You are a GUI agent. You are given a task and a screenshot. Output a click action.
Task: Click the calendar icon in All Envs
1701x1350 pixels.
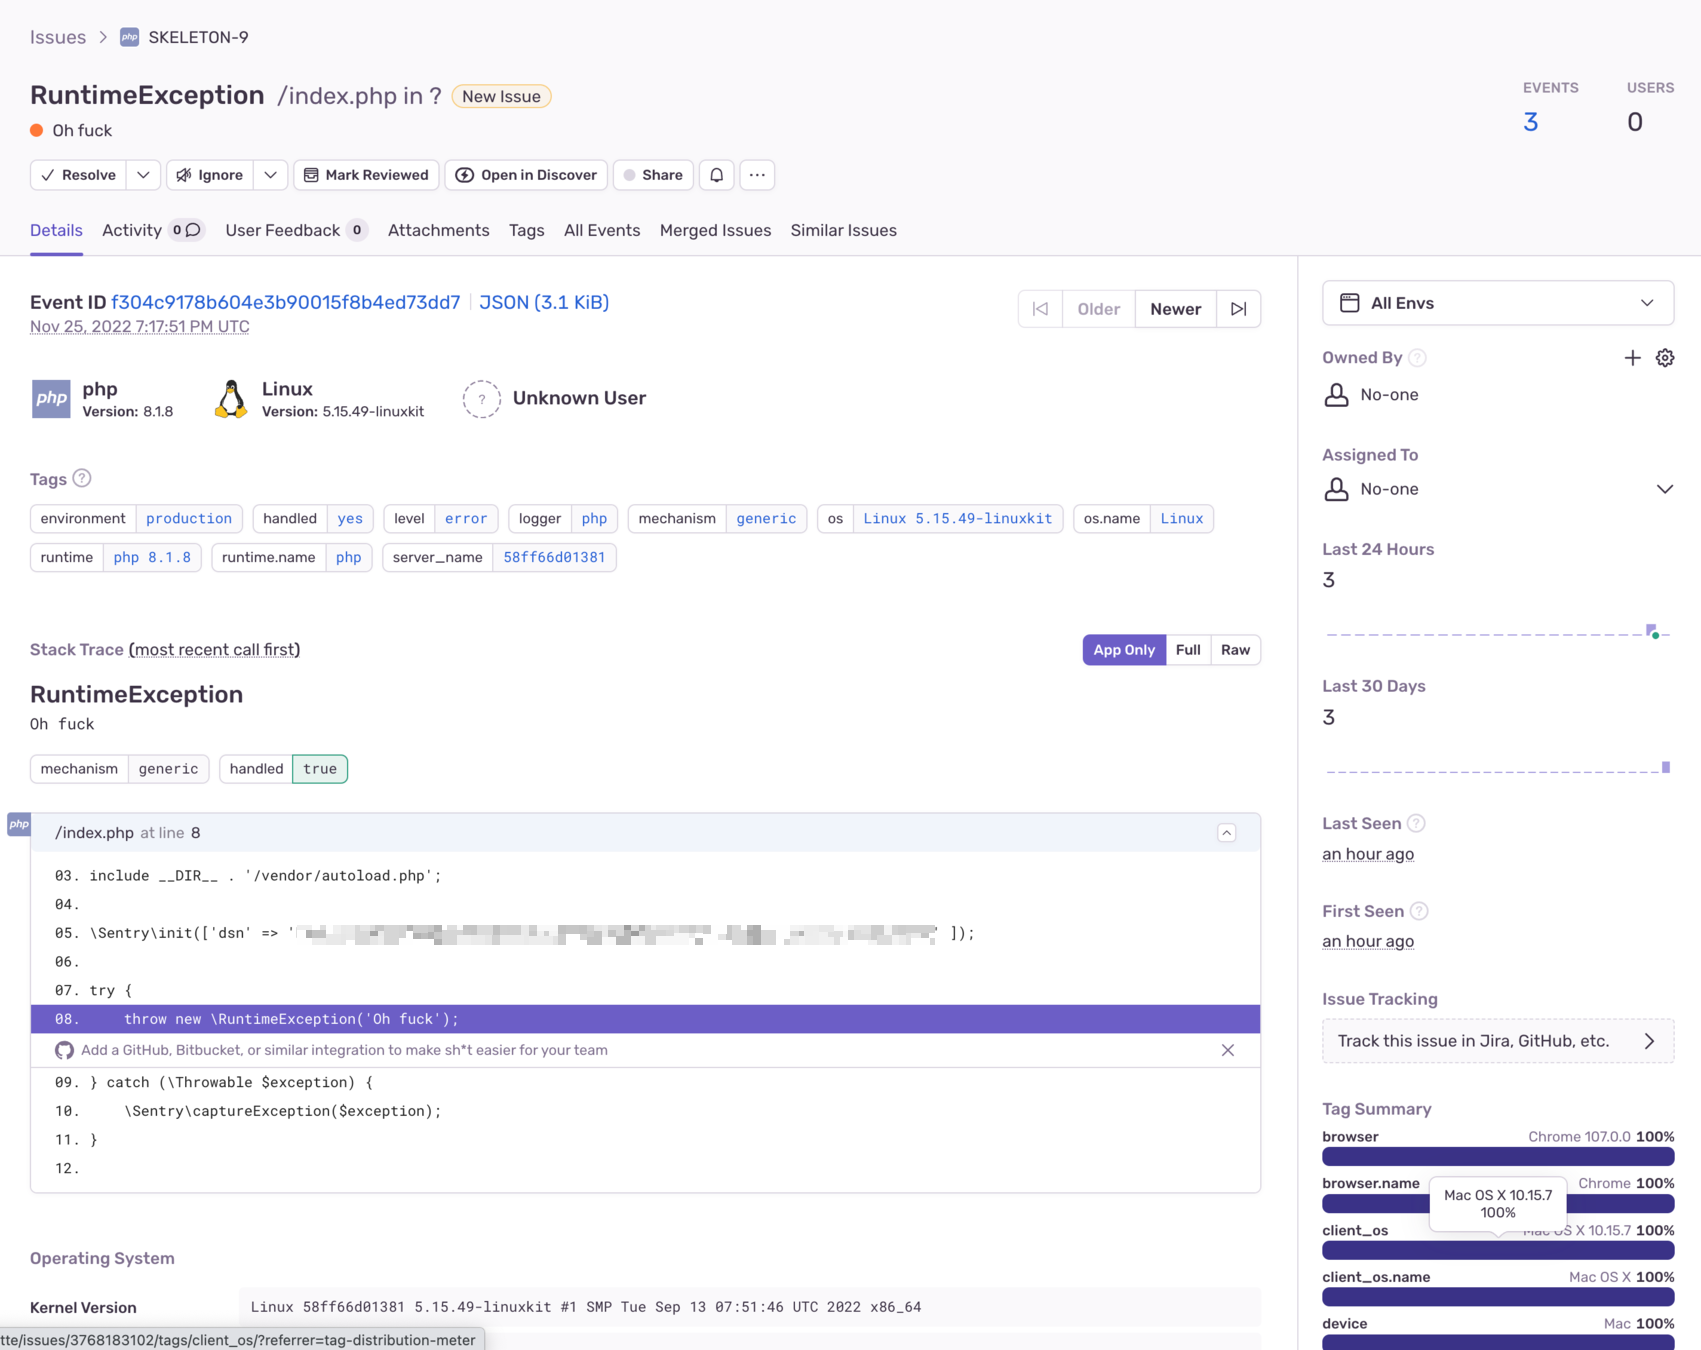click(x=1349, y=303)
